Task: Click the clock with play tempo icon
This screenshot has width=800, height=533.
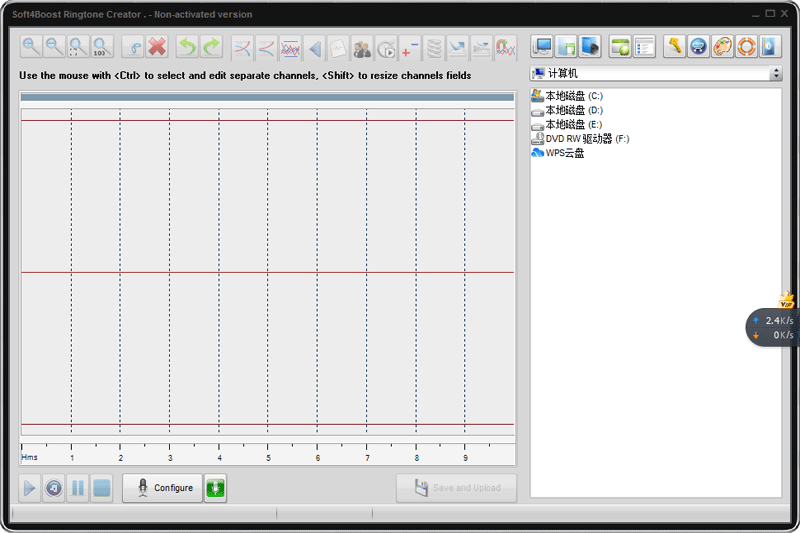Action: 386,48
